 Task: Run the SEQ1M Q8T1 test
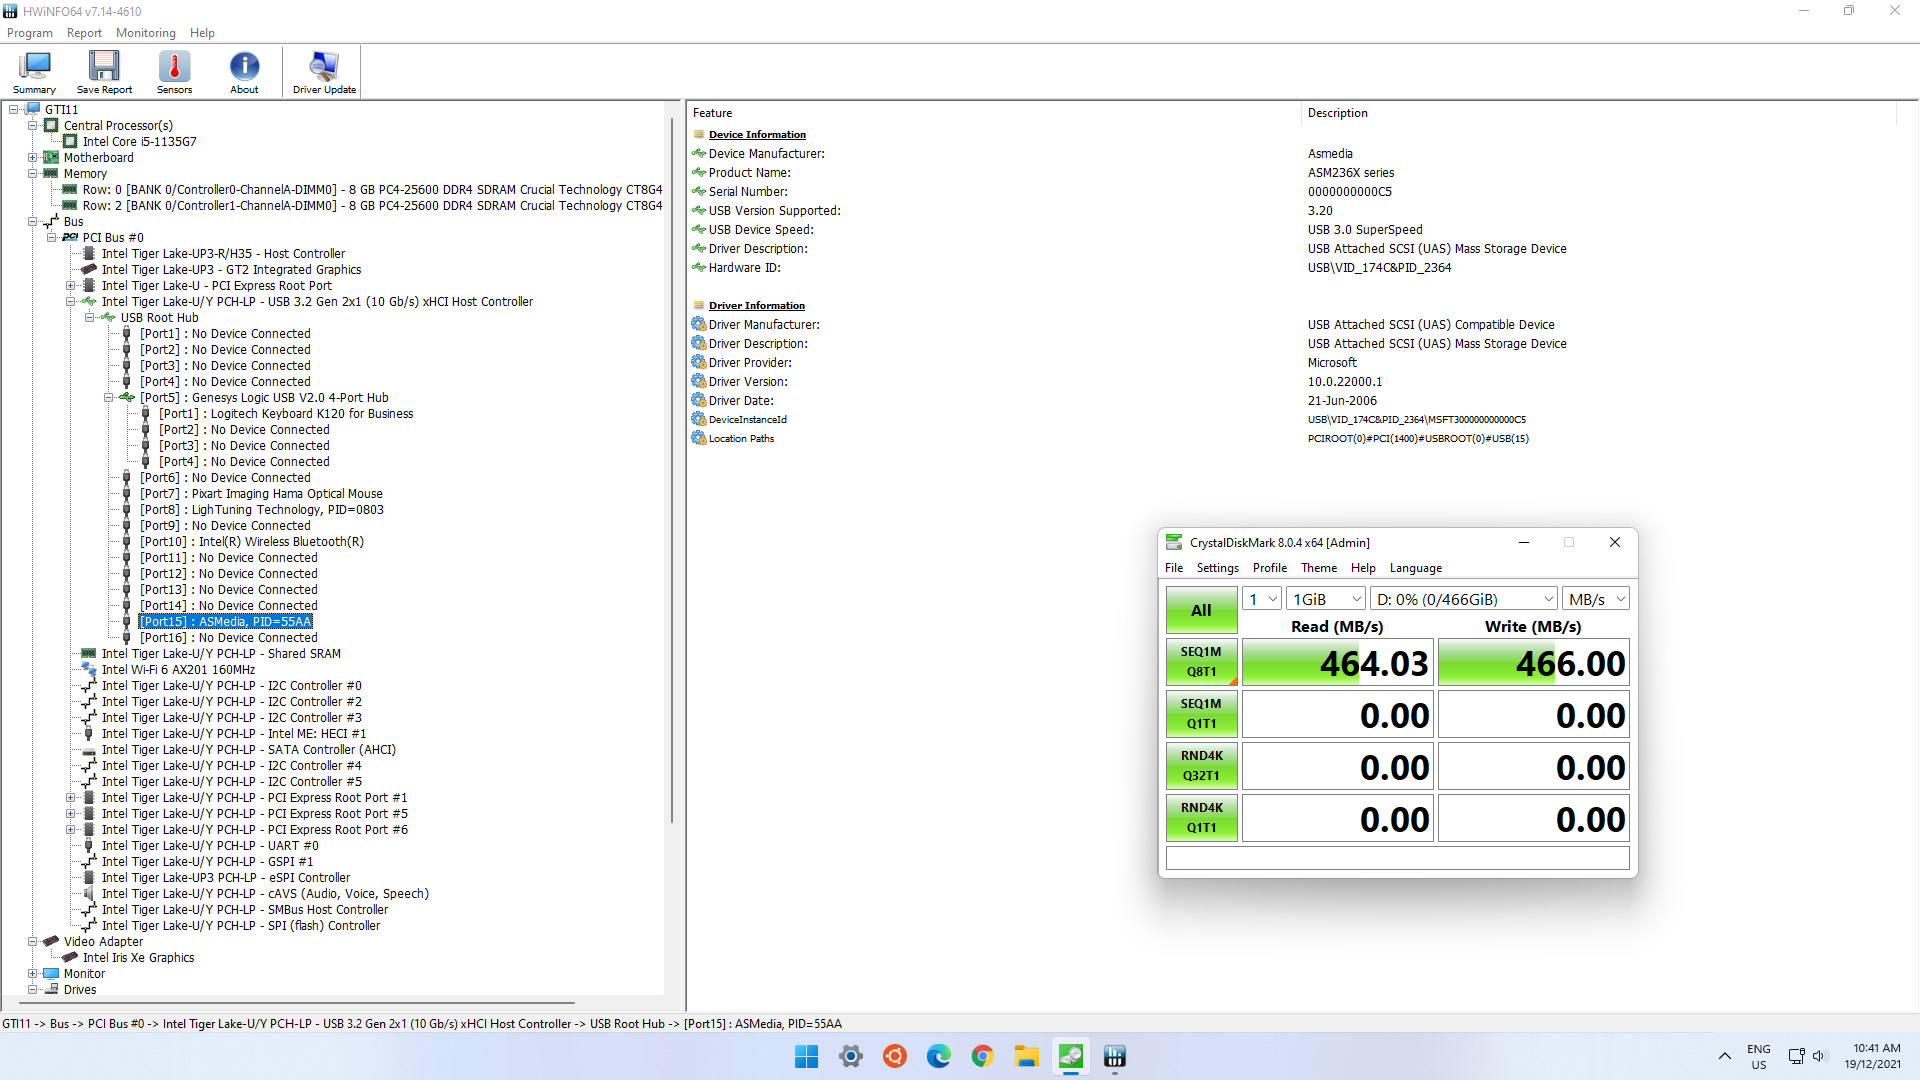click(1201, 662)
